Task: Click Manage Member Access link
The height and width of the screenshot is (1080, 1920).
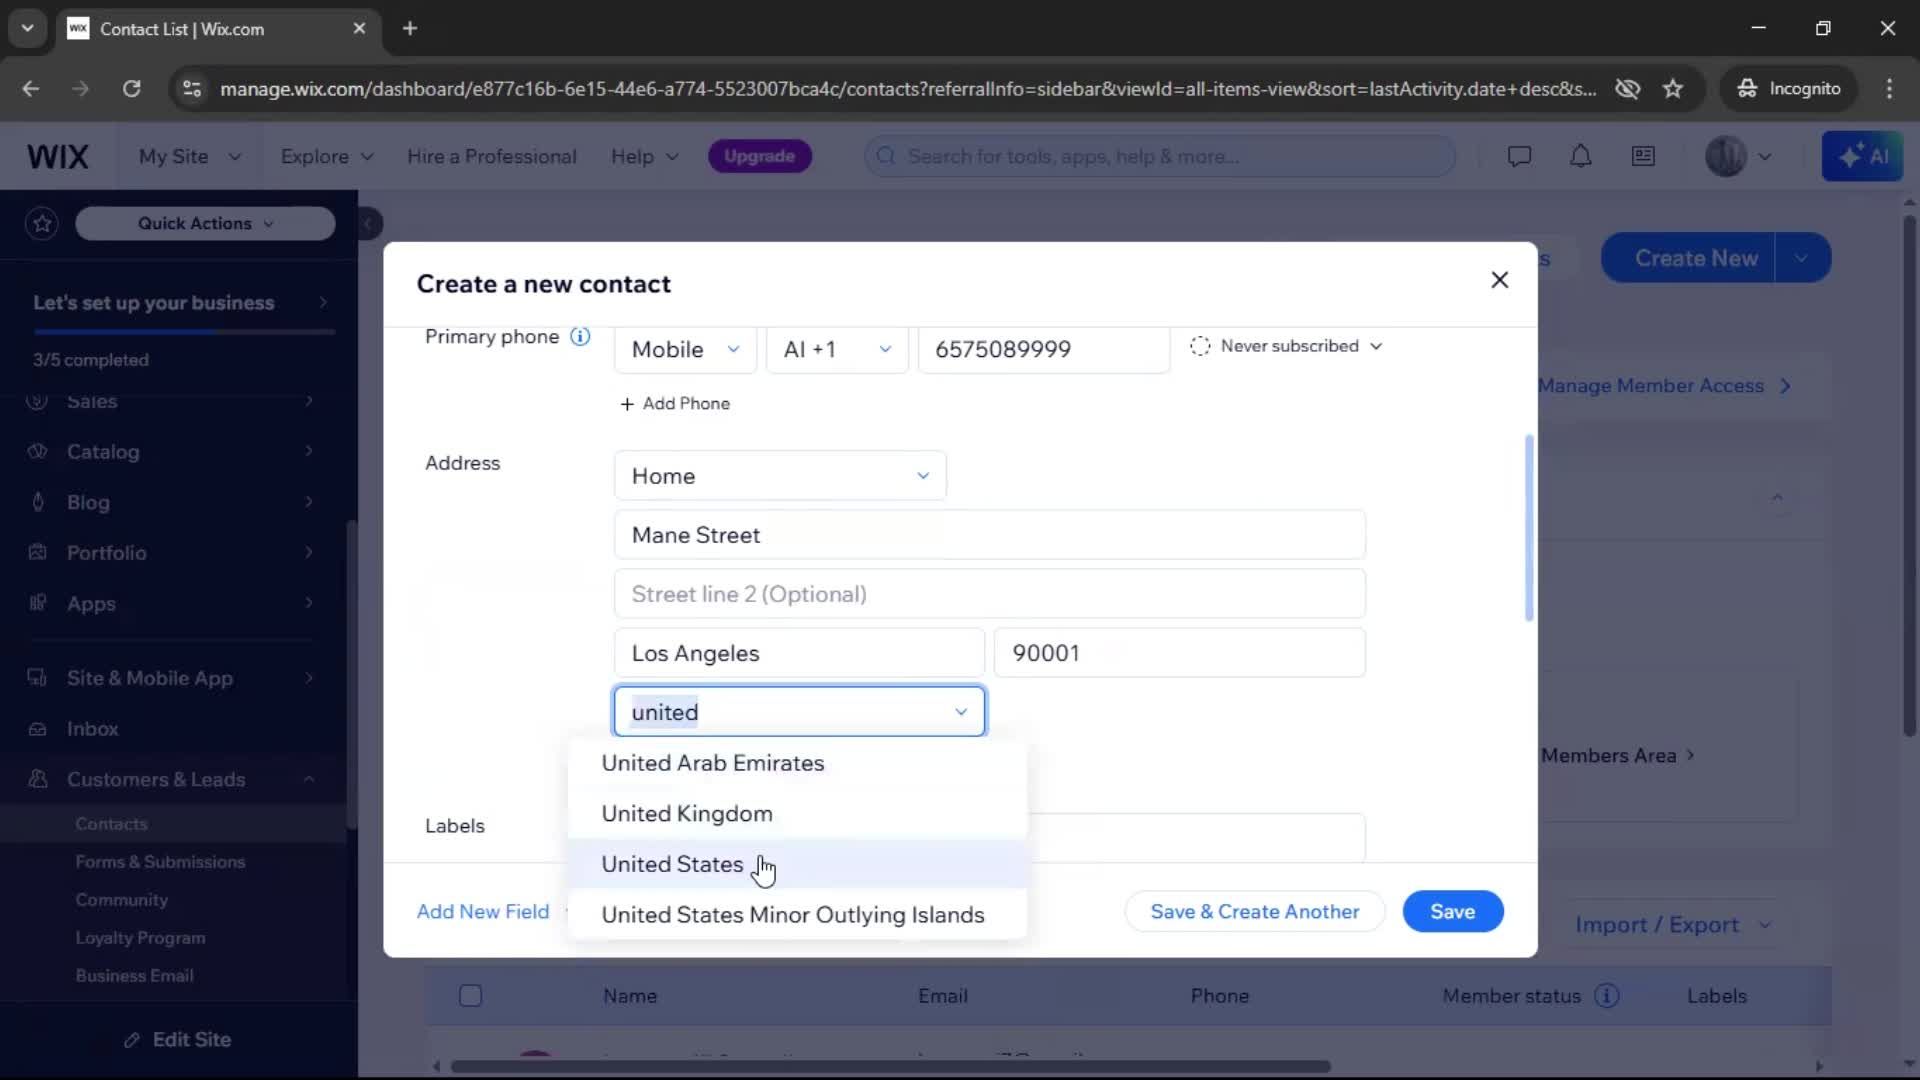Action: point(1664,386)
